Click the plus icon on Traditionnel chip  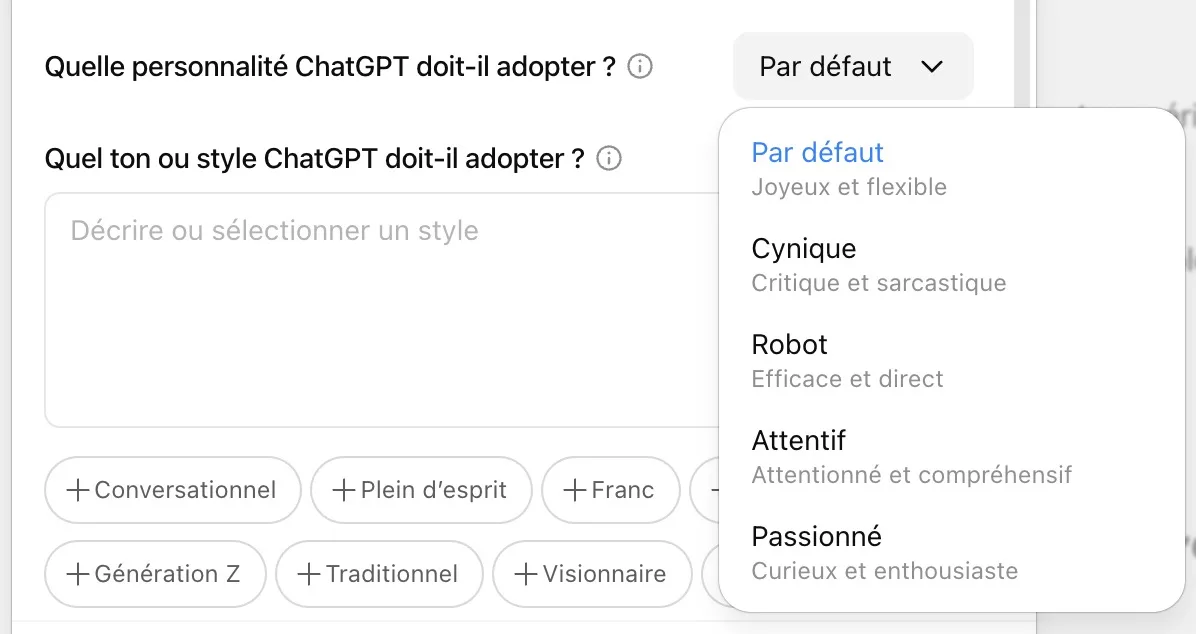pos(310,574)
